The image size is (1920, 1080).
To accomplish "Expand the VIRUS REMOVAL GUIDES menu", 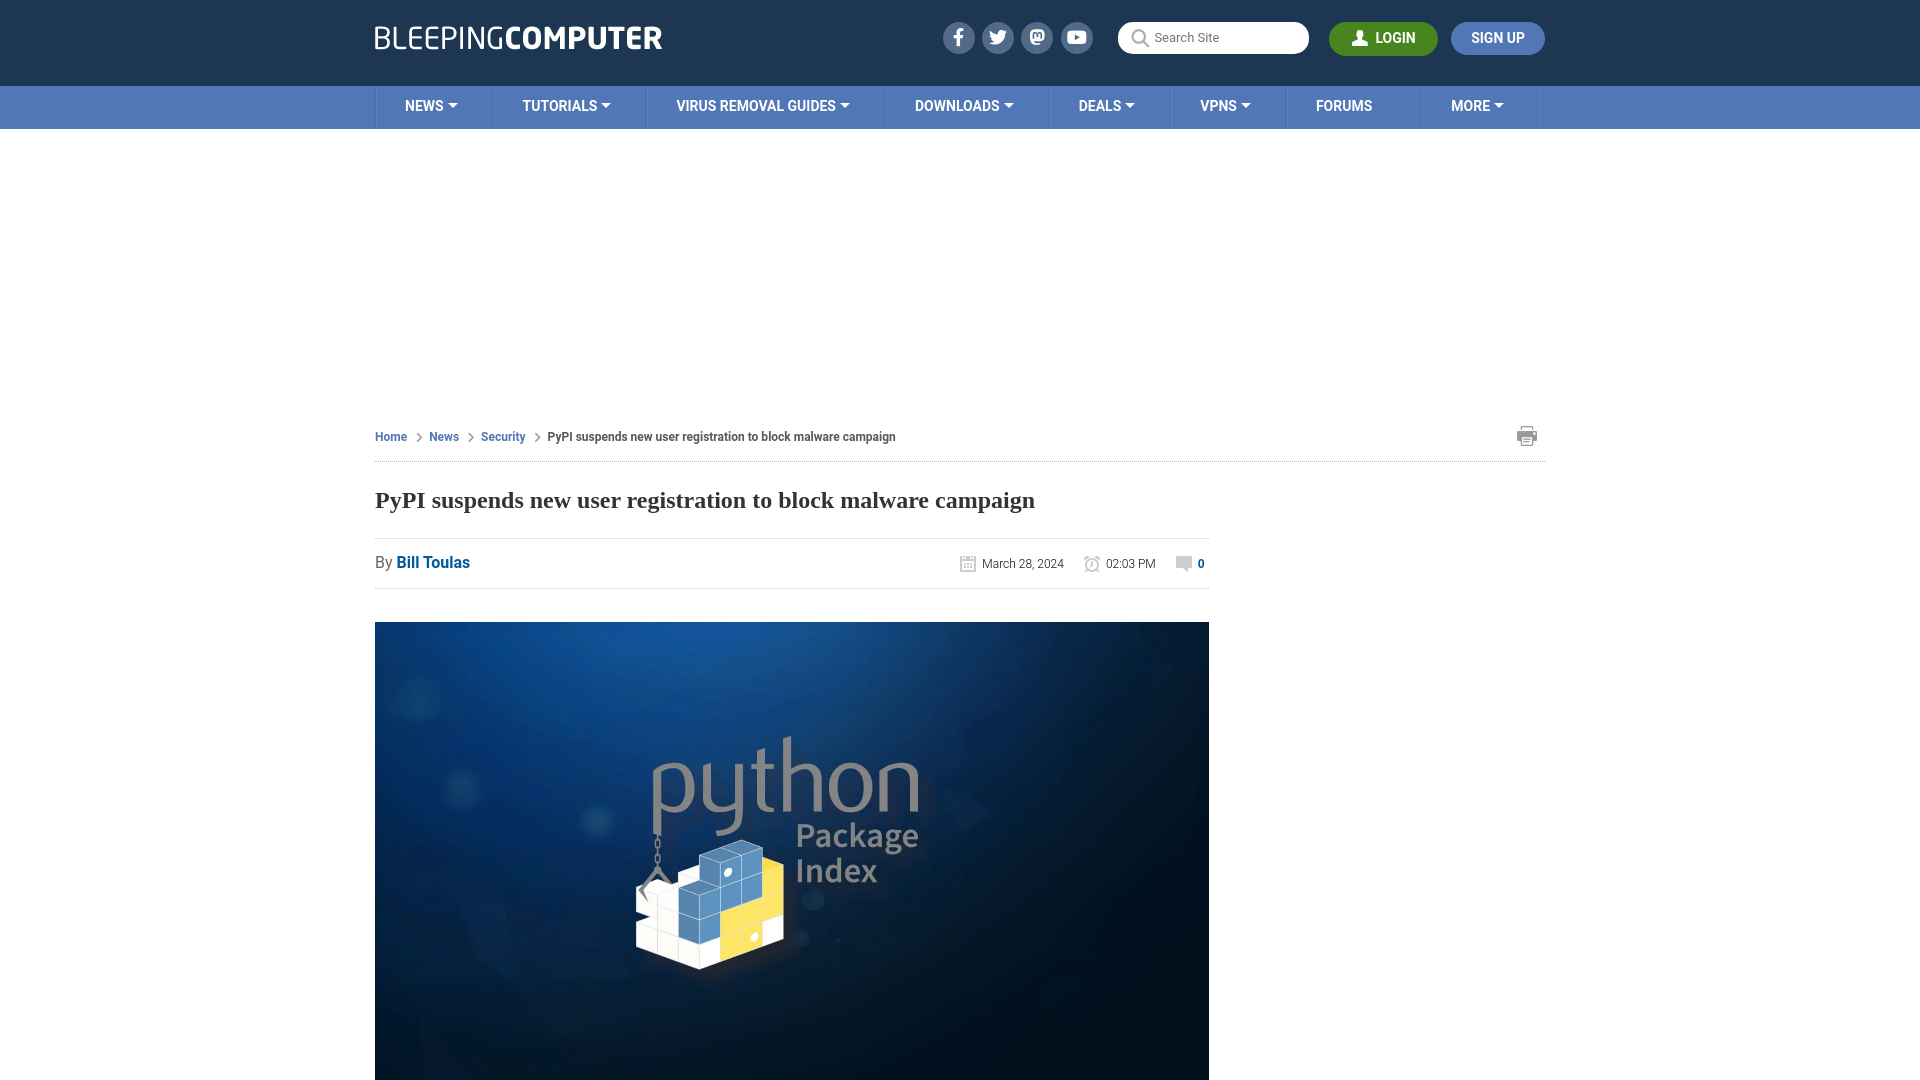I will pyautogui.click(x=764, y=105).
